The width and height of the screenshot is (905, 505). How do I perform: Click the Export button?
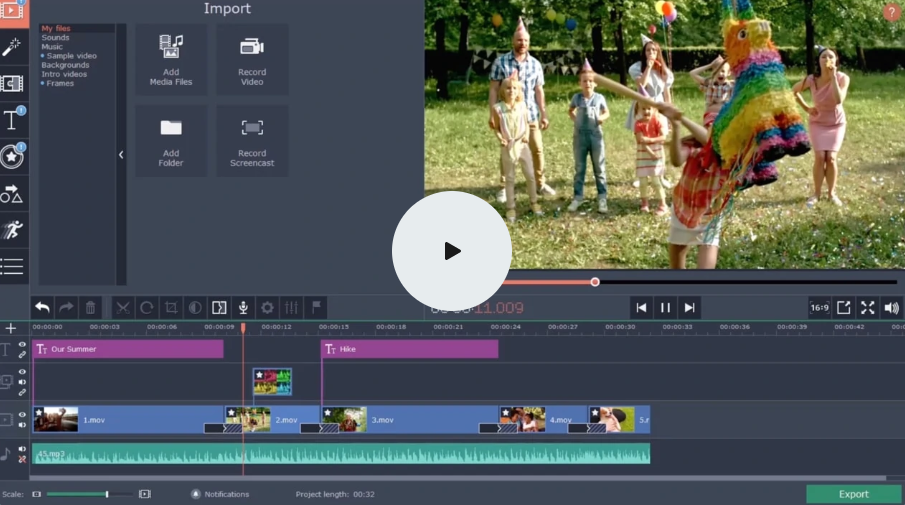(x=853, y=494)
